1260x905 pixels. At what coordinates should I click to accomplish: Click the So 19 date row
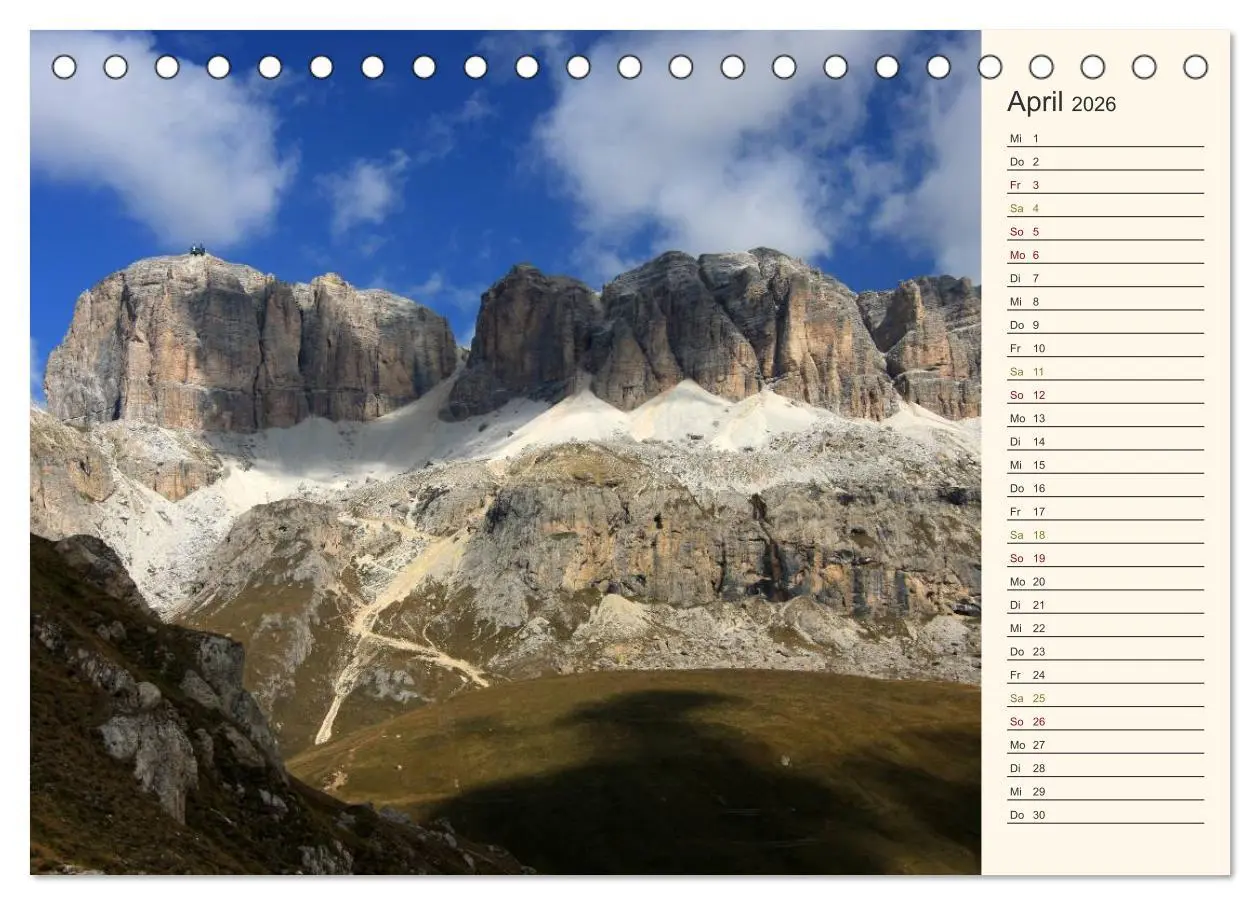coord(1105,558)
